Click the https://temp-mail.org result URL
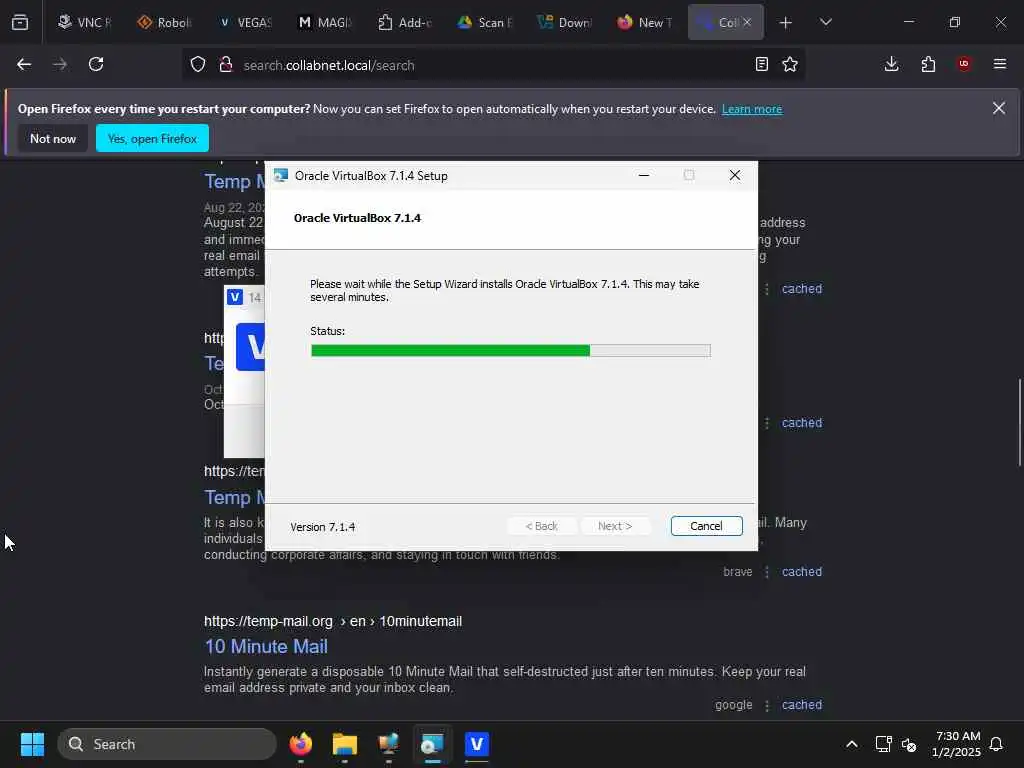 (333, 621)
